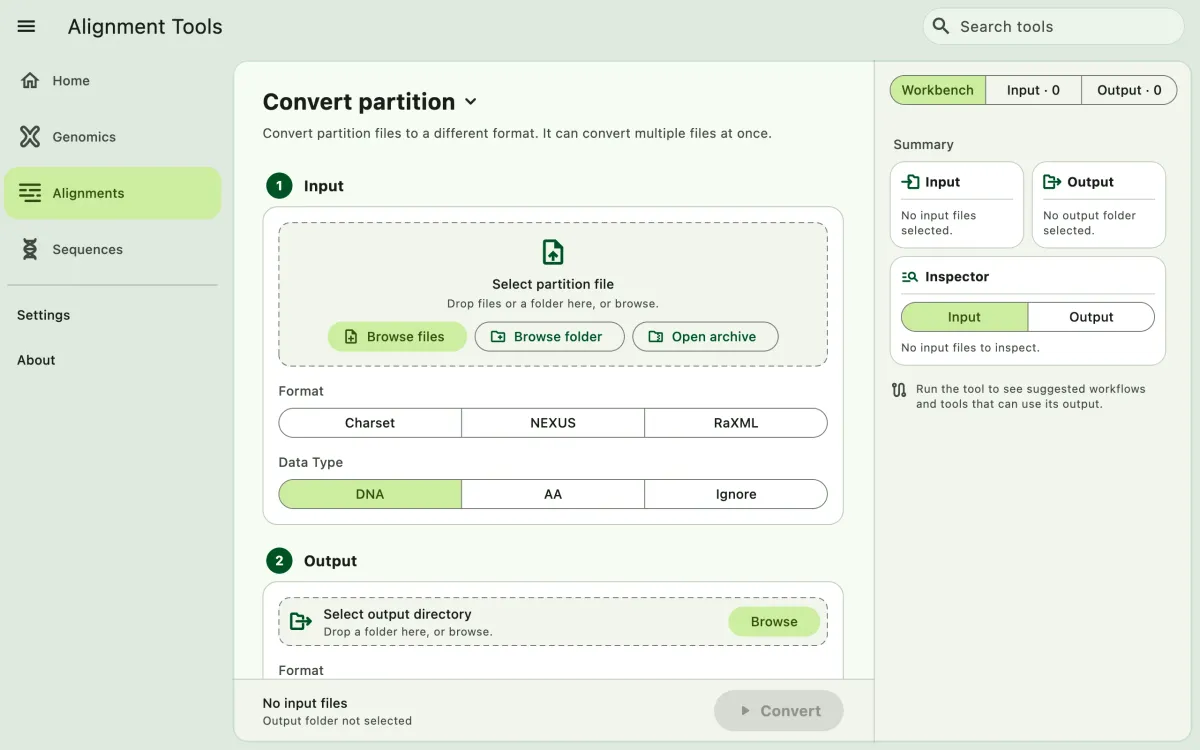Click 'Output folder not selected' status text
The height and width of the screenshot is (750, 1200).
pos(337,721)
